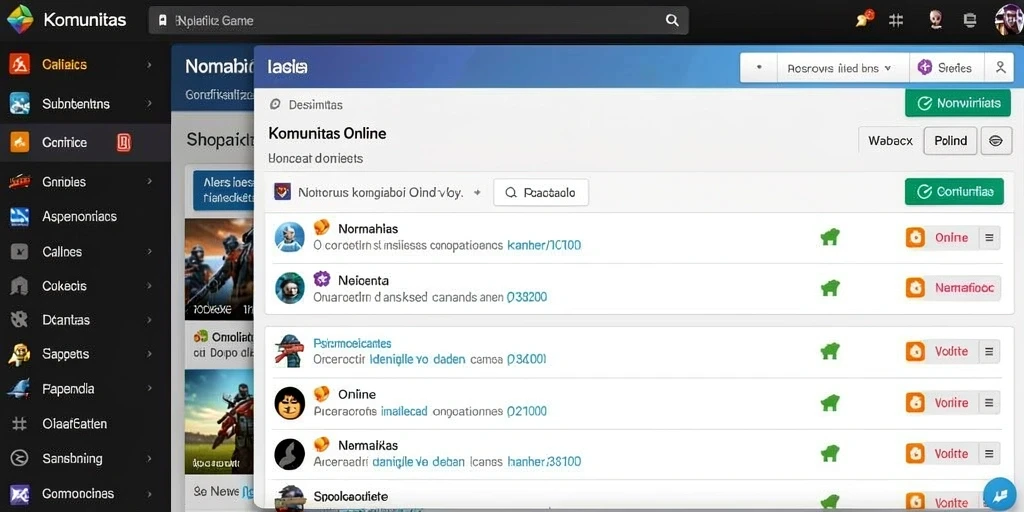
Task: Open the user profile avatar
Action: pyautogui.click(x=1008, y=20)
